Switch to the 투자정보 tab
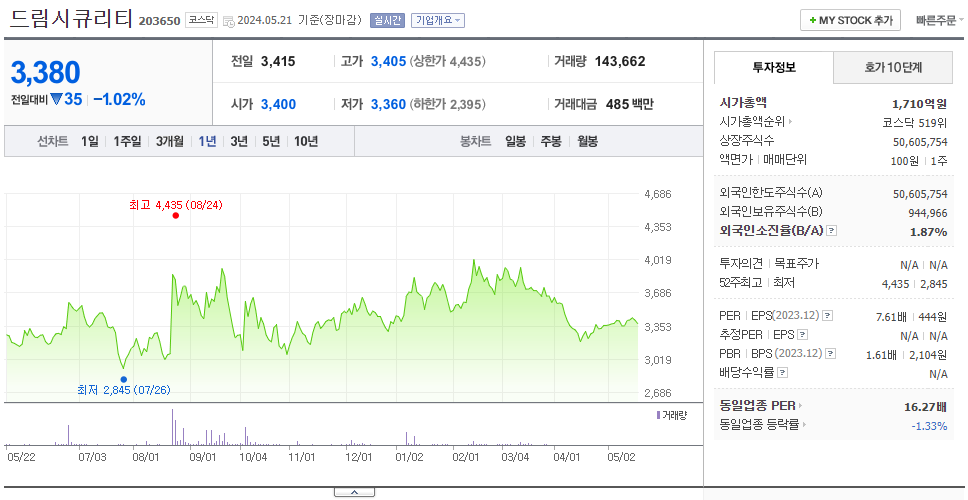The height and width of the screenshot is (500, 968). coord(774,68)
